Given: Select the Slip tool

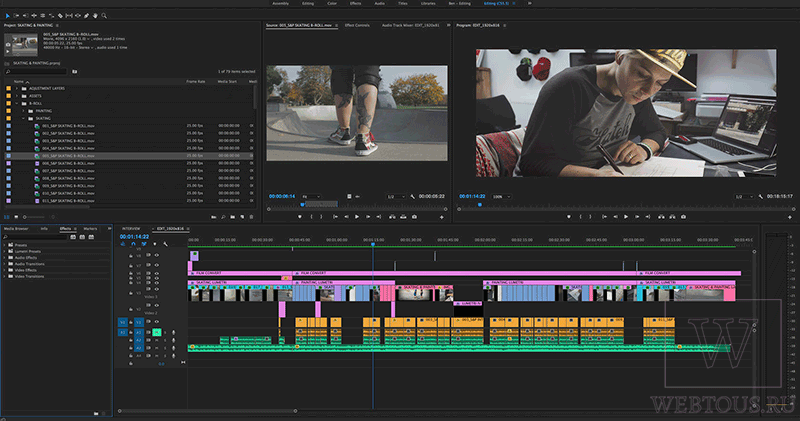Looking at the screenshot, I should 69,16.
